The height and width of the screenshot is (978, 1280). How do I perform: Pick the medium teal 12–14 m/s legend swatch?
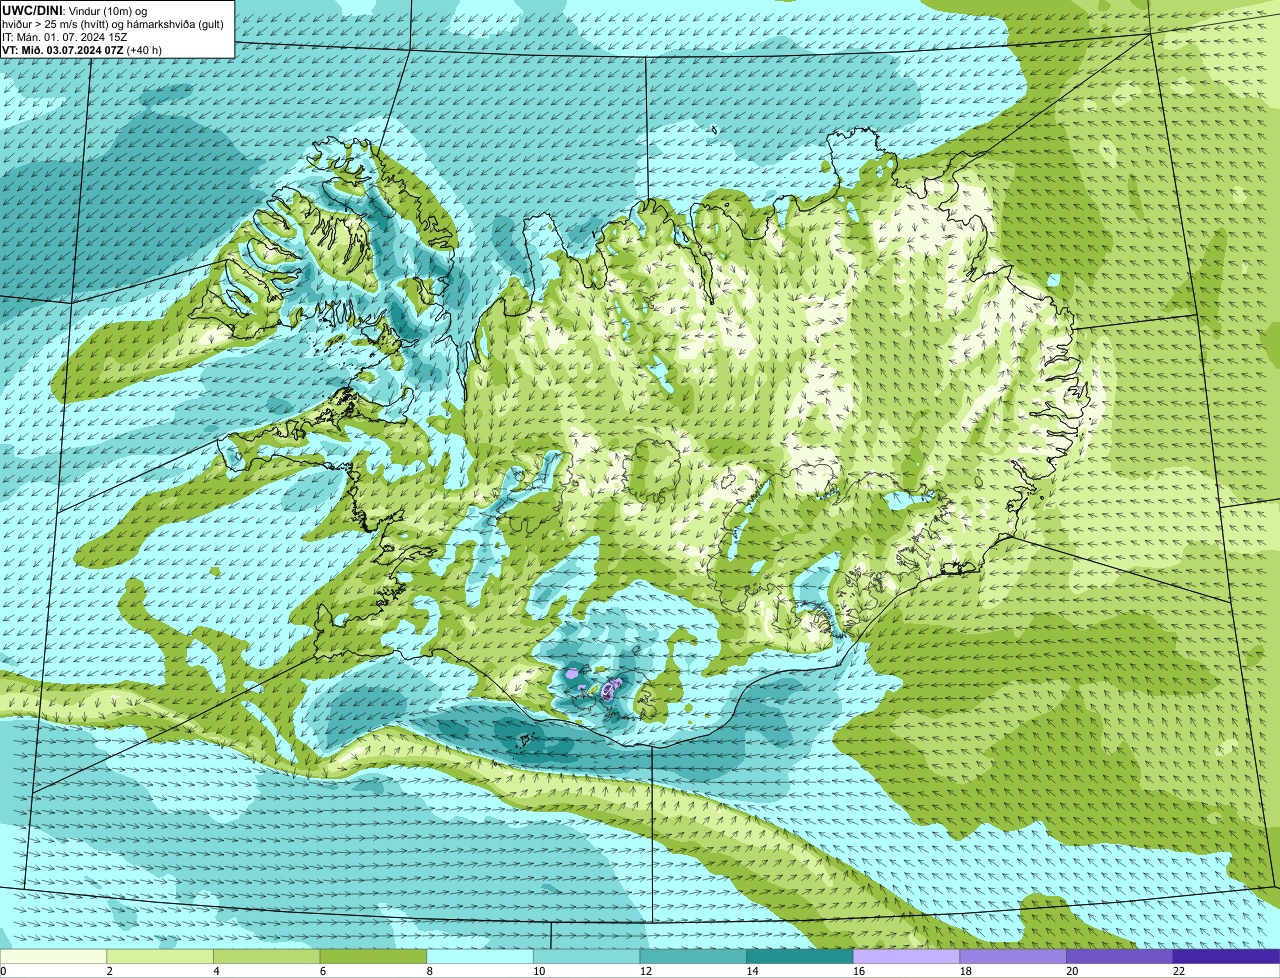pyautogui.click(x=693, y=957)
